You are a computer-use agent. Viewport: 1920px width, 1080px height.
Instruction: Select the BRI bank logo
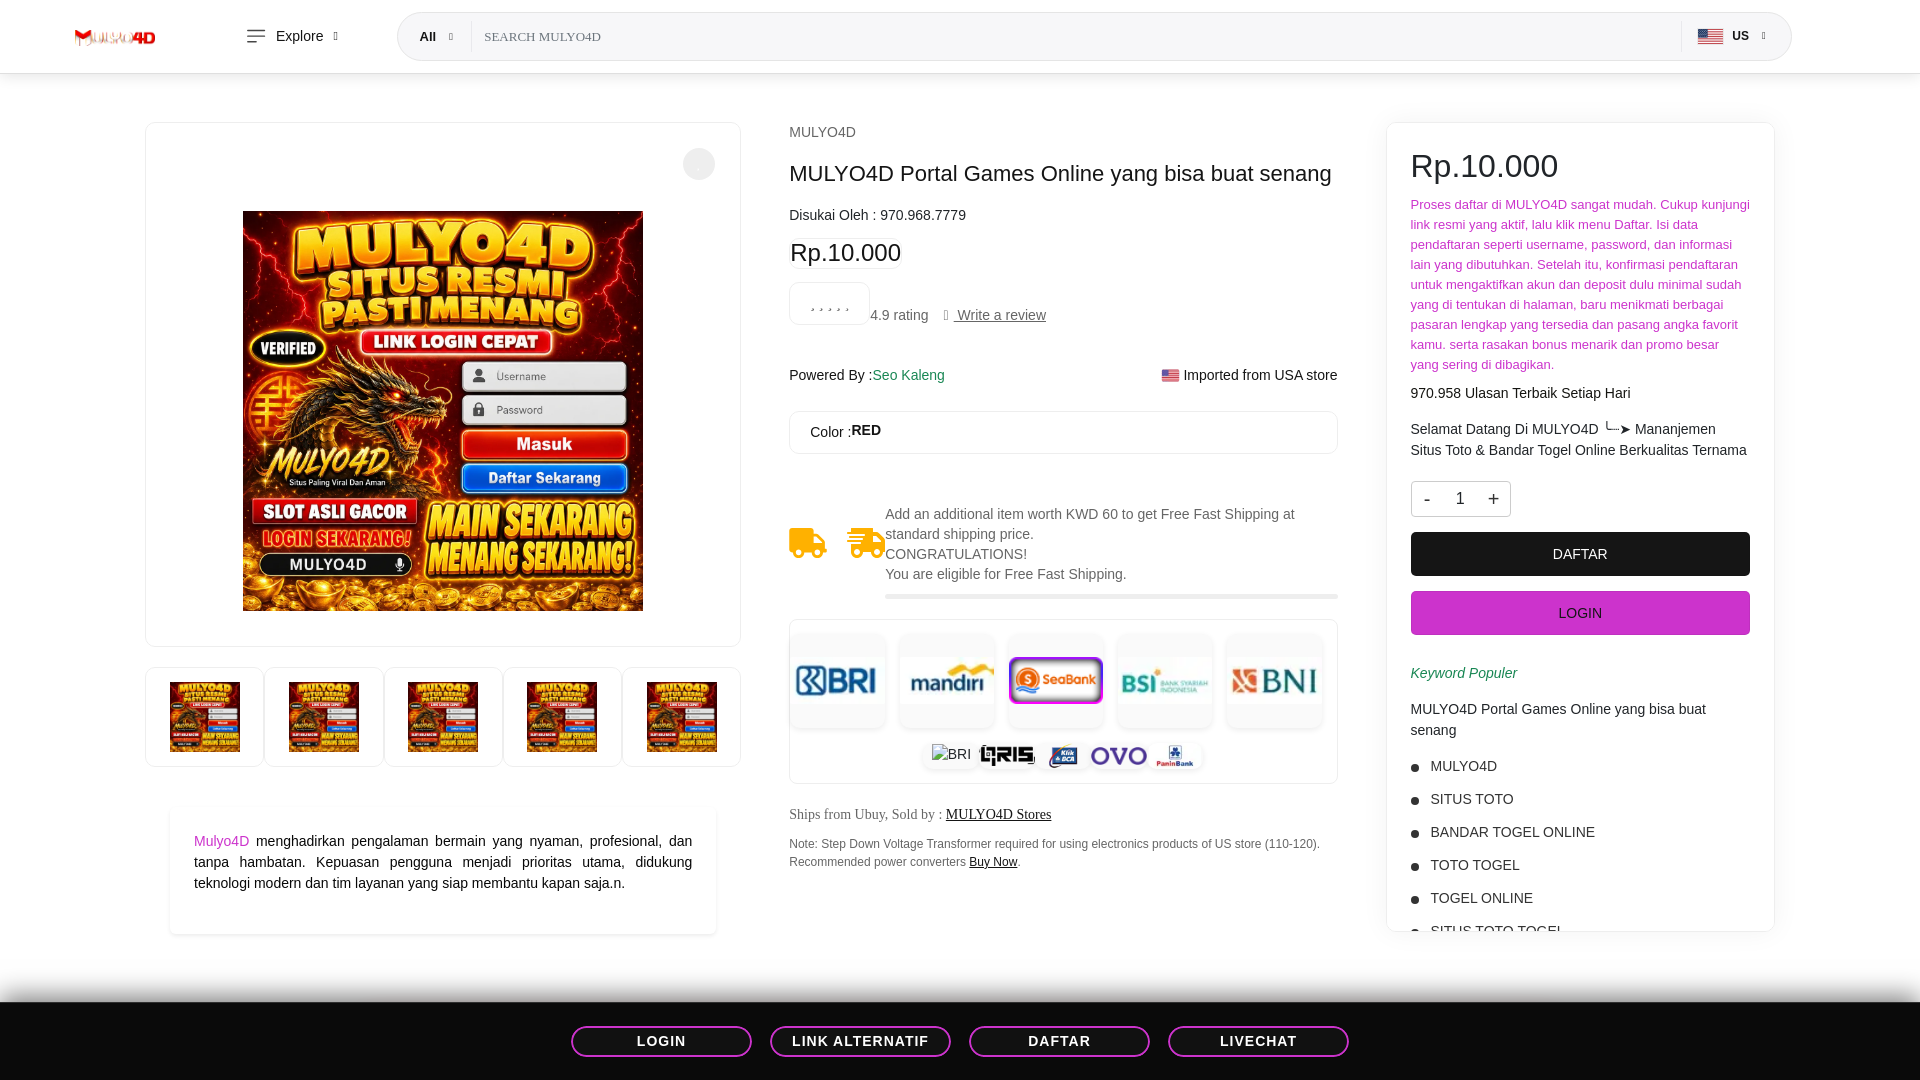point(837,681)
